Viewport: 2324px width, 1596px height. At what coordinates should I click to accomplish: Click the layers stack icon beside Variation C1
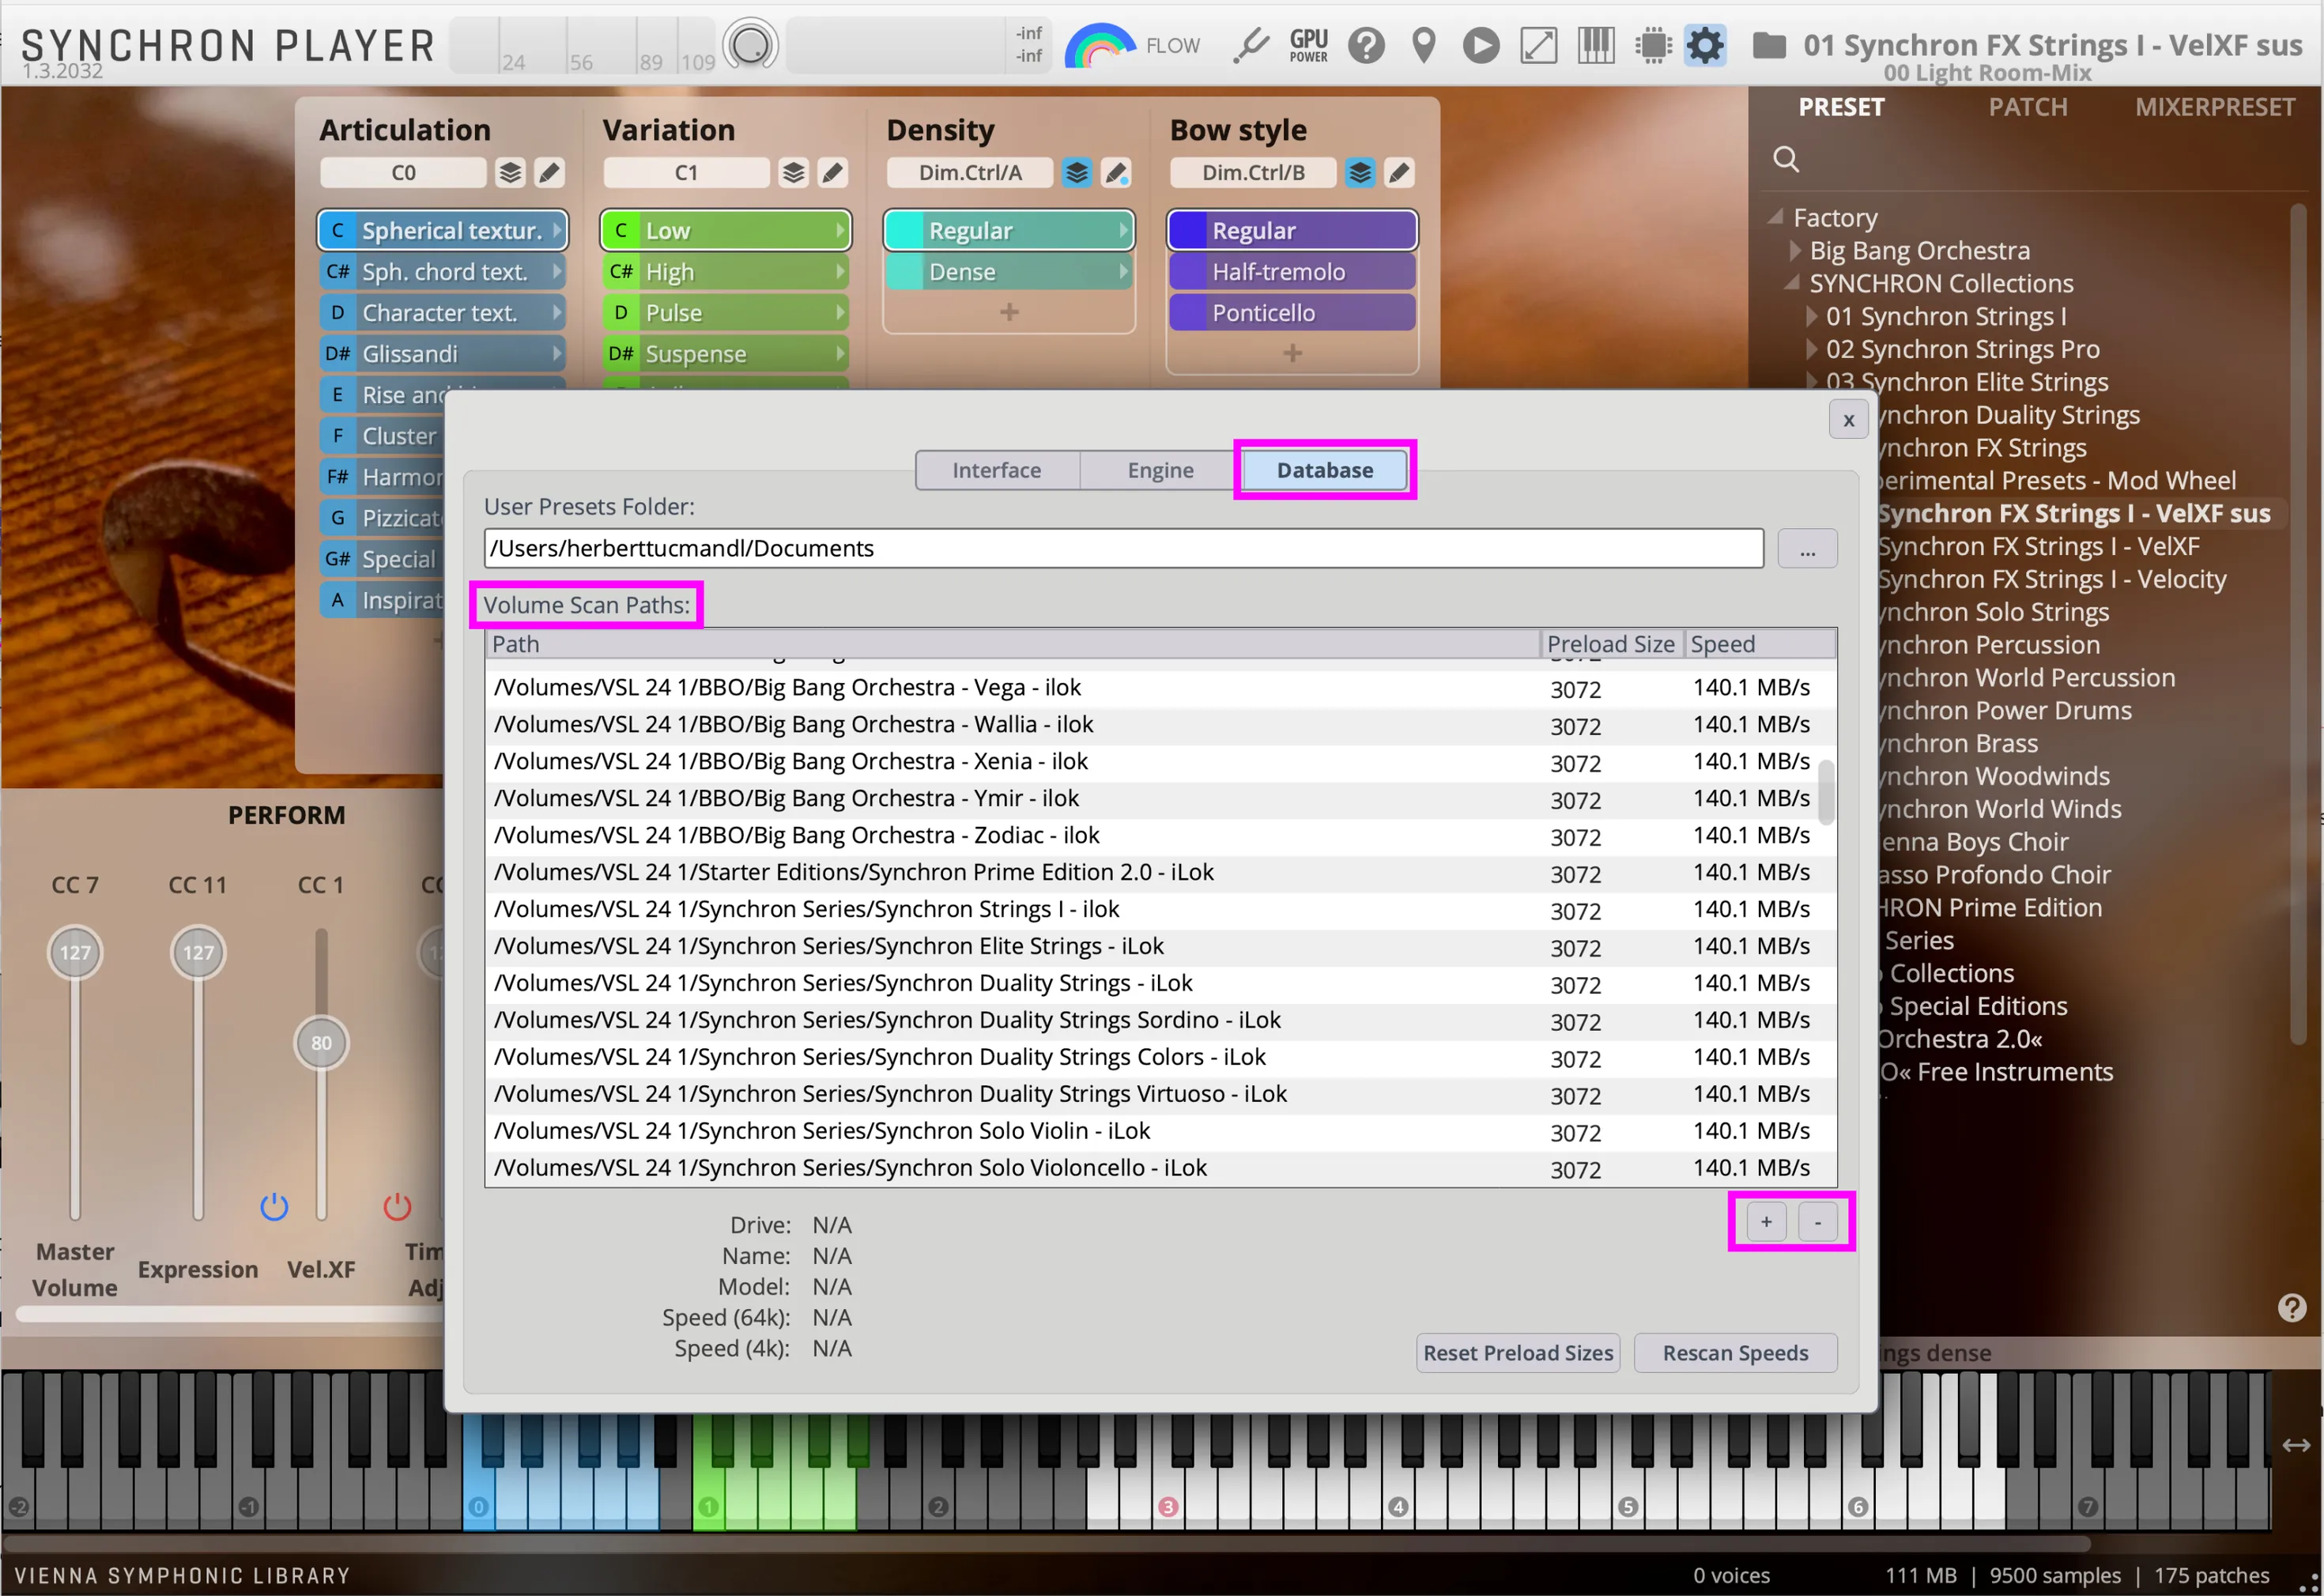(793, 173)
